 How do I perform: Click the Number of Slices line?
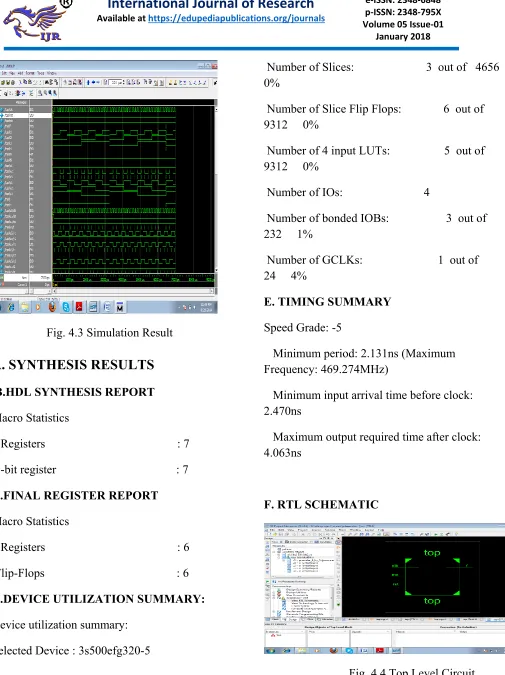tap(381, 74)
